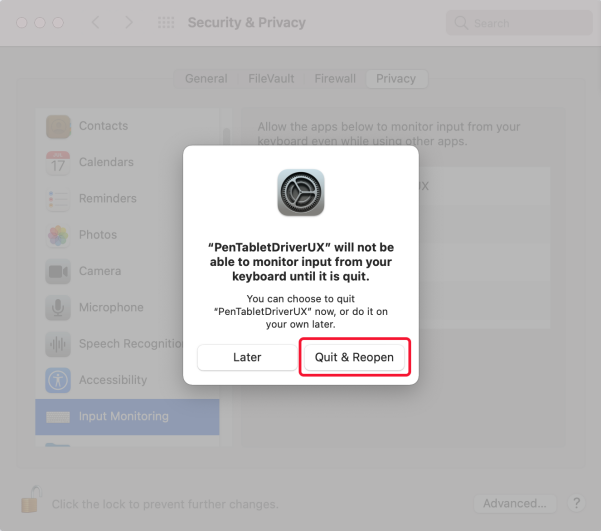602x531 pixels.
Task: Select the Camera privacy icon
Action: point(58,271)
